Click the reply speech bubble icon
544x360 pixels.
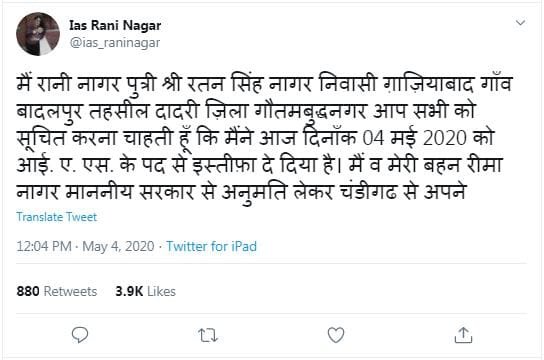[80, 335]
